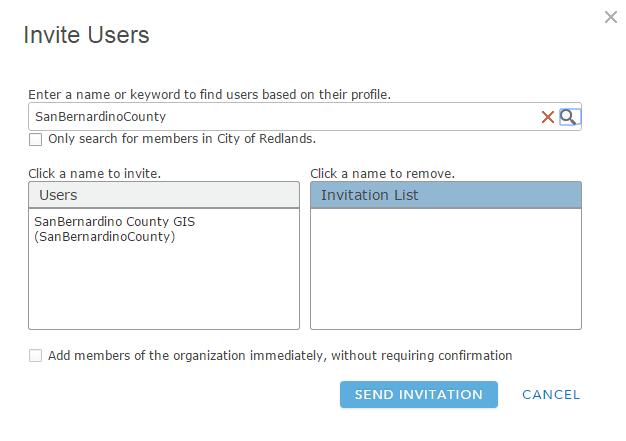Screen dimensions: 626x441
Task: Click inside the empty Invitation List box
Action: pos(445,268)
